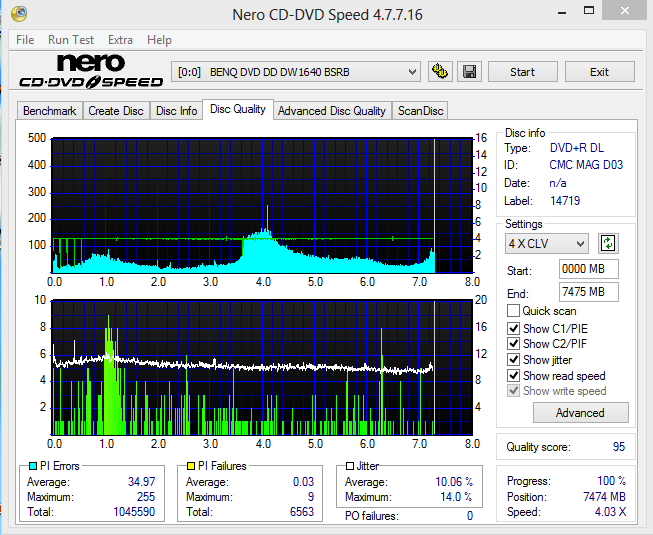Click the drive options tools icon
Image resolution: width=653 pixels, height=535 pixels.
[x=440, y=72]
